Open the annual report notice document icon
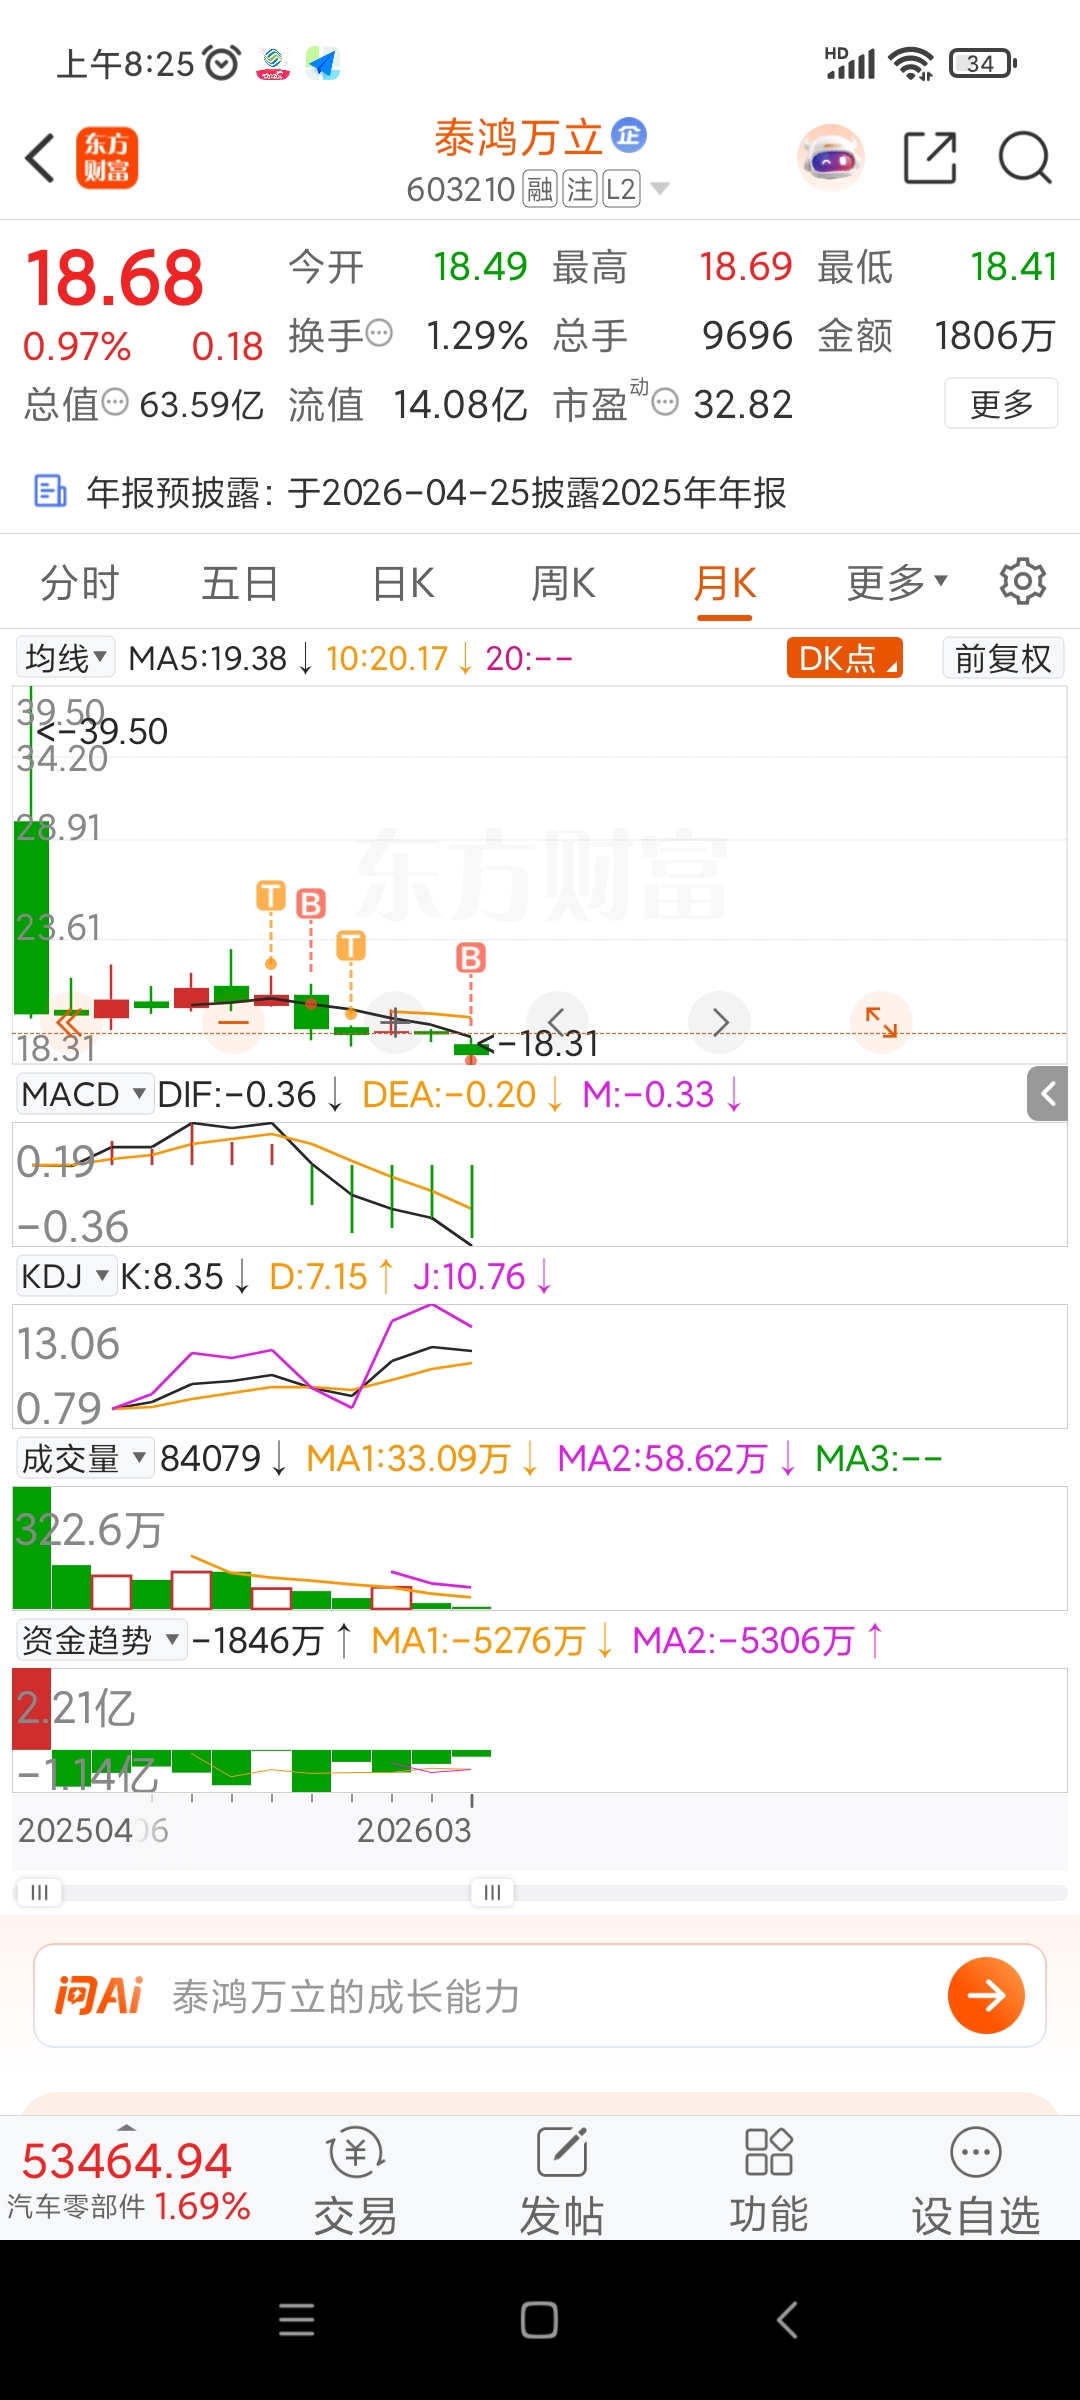Image resolution: width=1080 pixels, height=2400 pixels. tap(50, 492)
